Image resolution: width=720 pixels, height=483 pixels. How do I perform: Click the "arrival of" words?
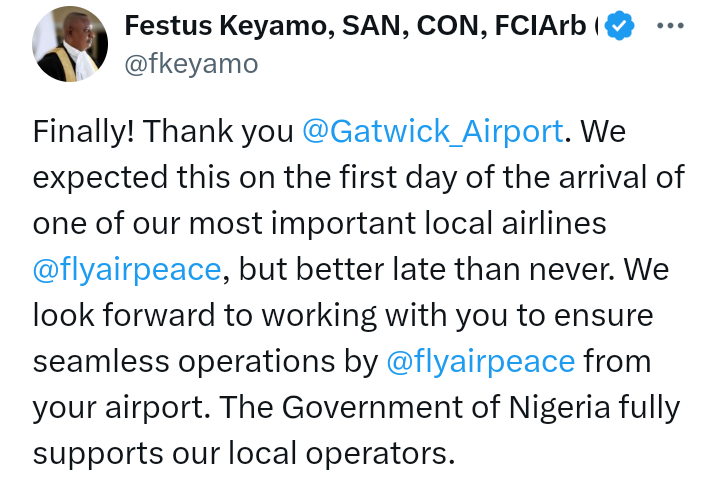621,177
